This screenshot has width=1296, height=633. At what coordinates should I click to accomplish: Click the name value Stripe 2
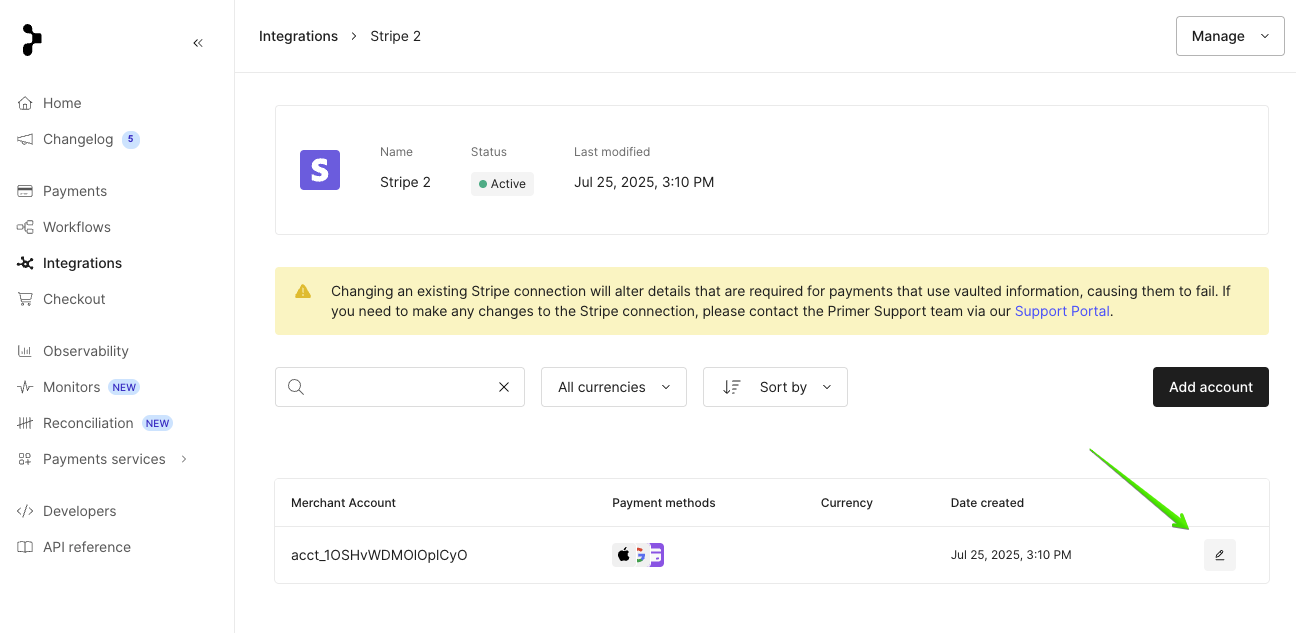click(x=405, y=182)
